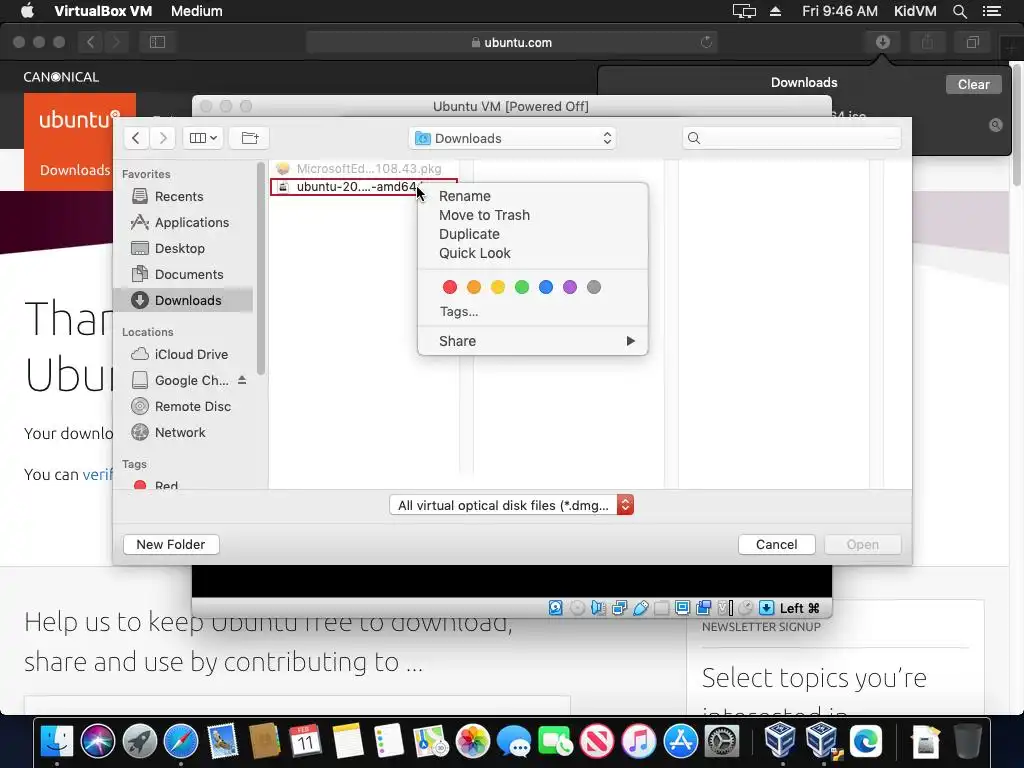Apply the green tag color
The height and width of the screenshot is (768, 1024).
(522, 287)
